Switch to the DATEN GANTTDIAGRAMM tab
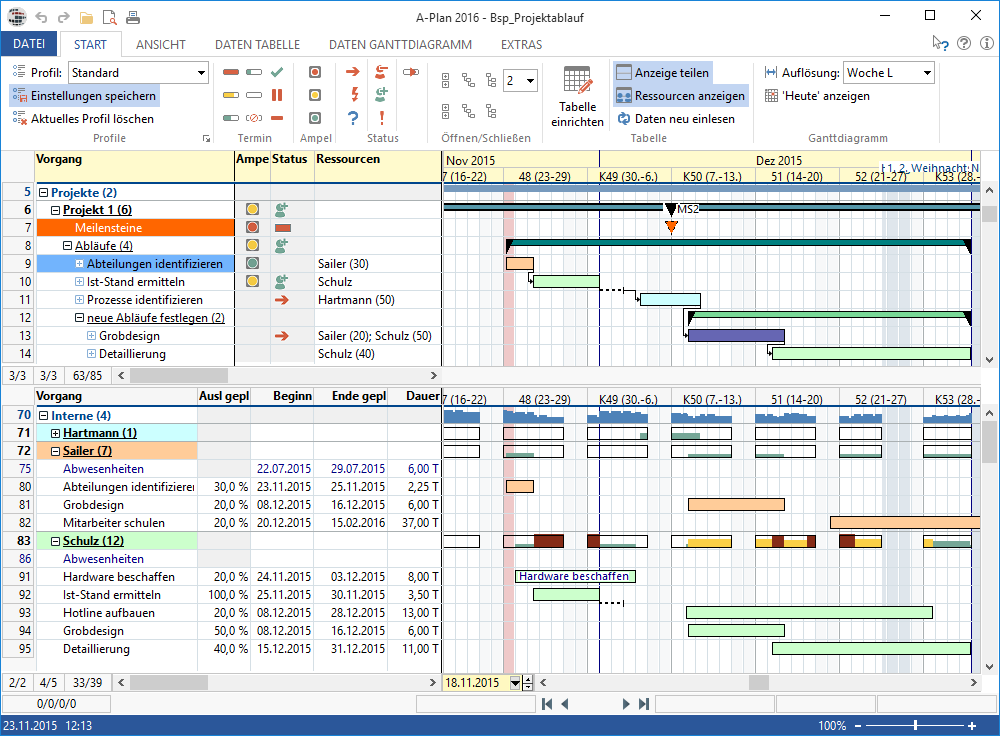The image size is (1000, 736). (401, 45)
